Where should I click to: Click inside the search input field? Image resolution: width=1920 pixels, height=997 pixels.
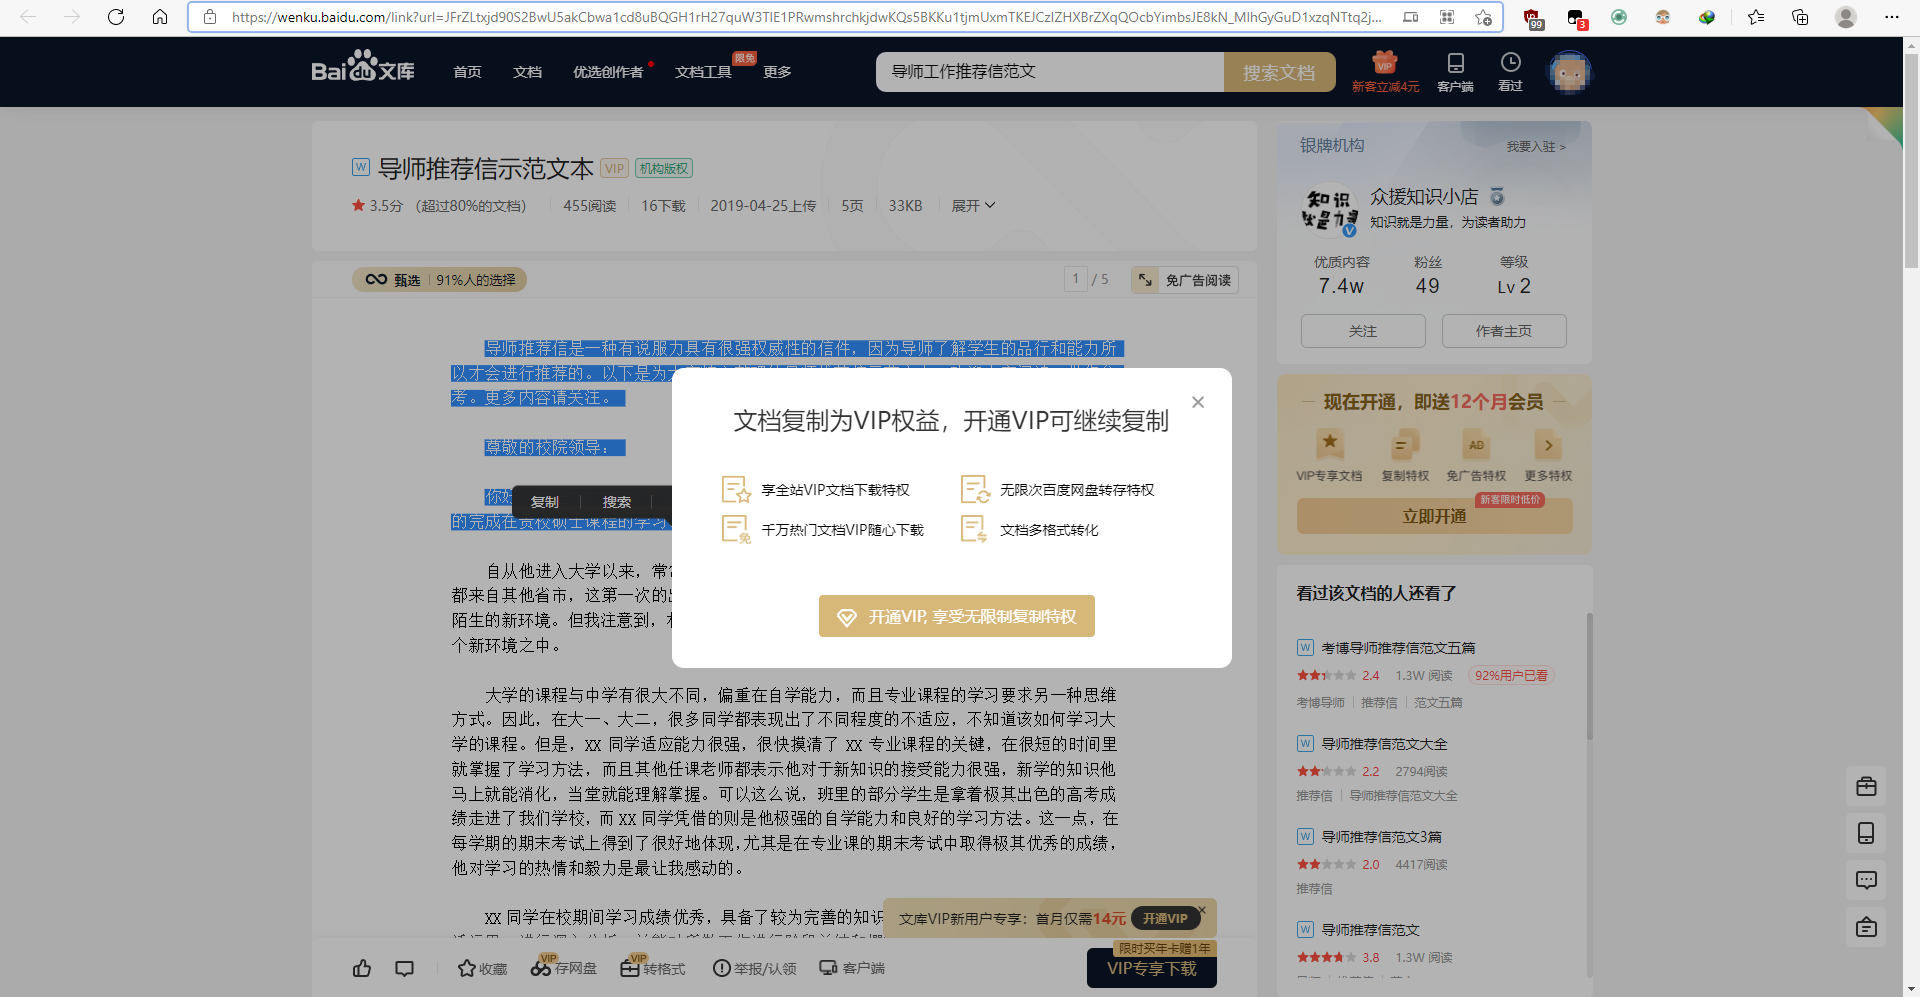click(1050, 71)
